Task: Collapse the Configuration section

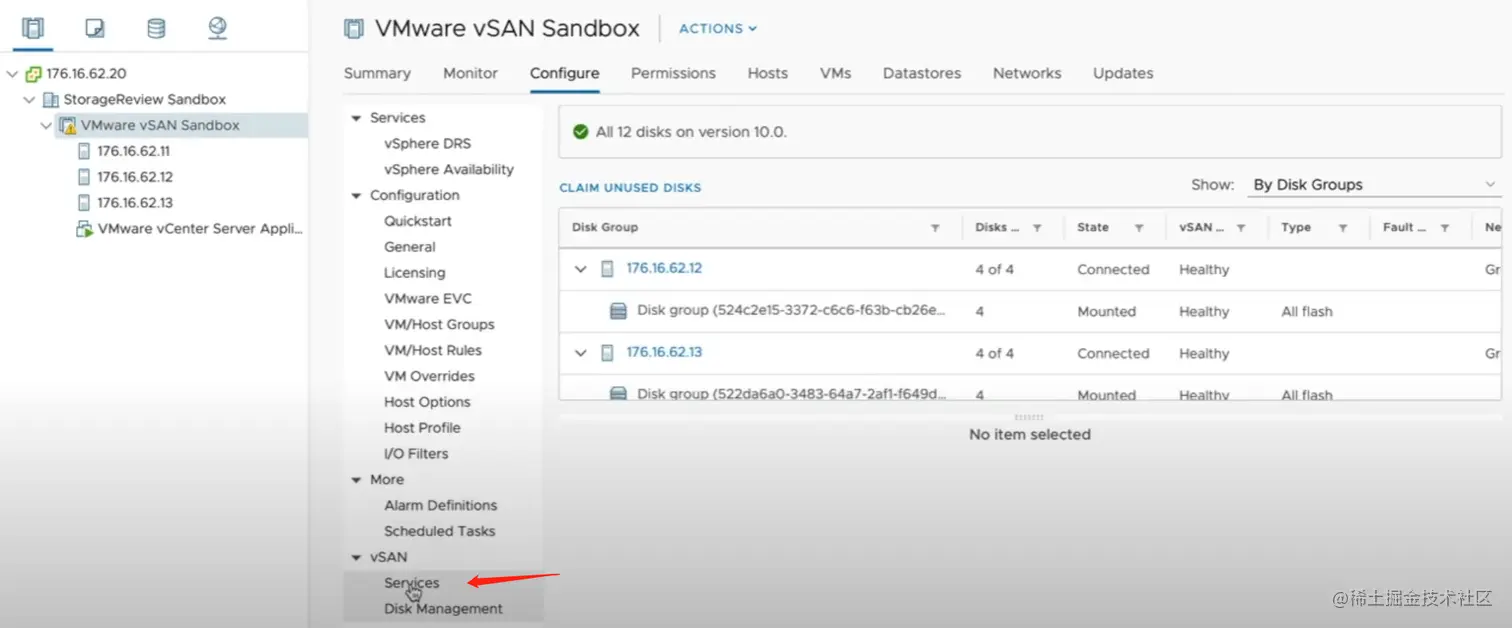Action: click(x=356, y=196)
